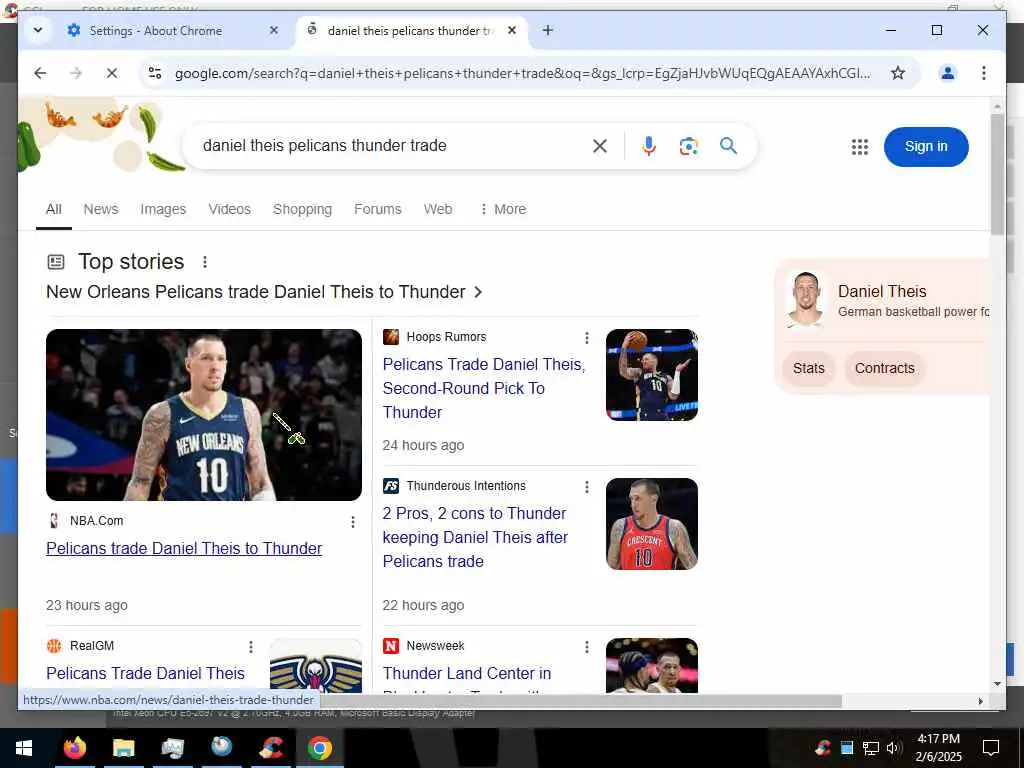Image resolution: width=1024 pixels, height=768 pixels.
Task: Select the Images results tab
Action: [x=163, y=209]
